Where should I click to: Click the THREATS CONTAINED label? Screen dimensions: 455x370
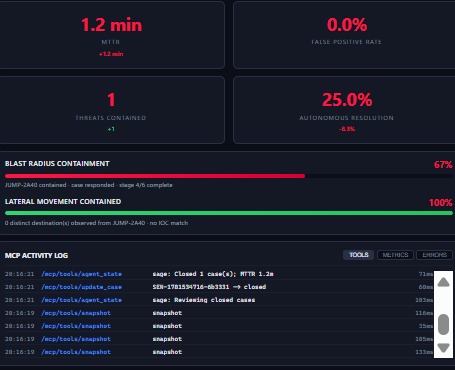pyautogui.click(x=111, y=118)
